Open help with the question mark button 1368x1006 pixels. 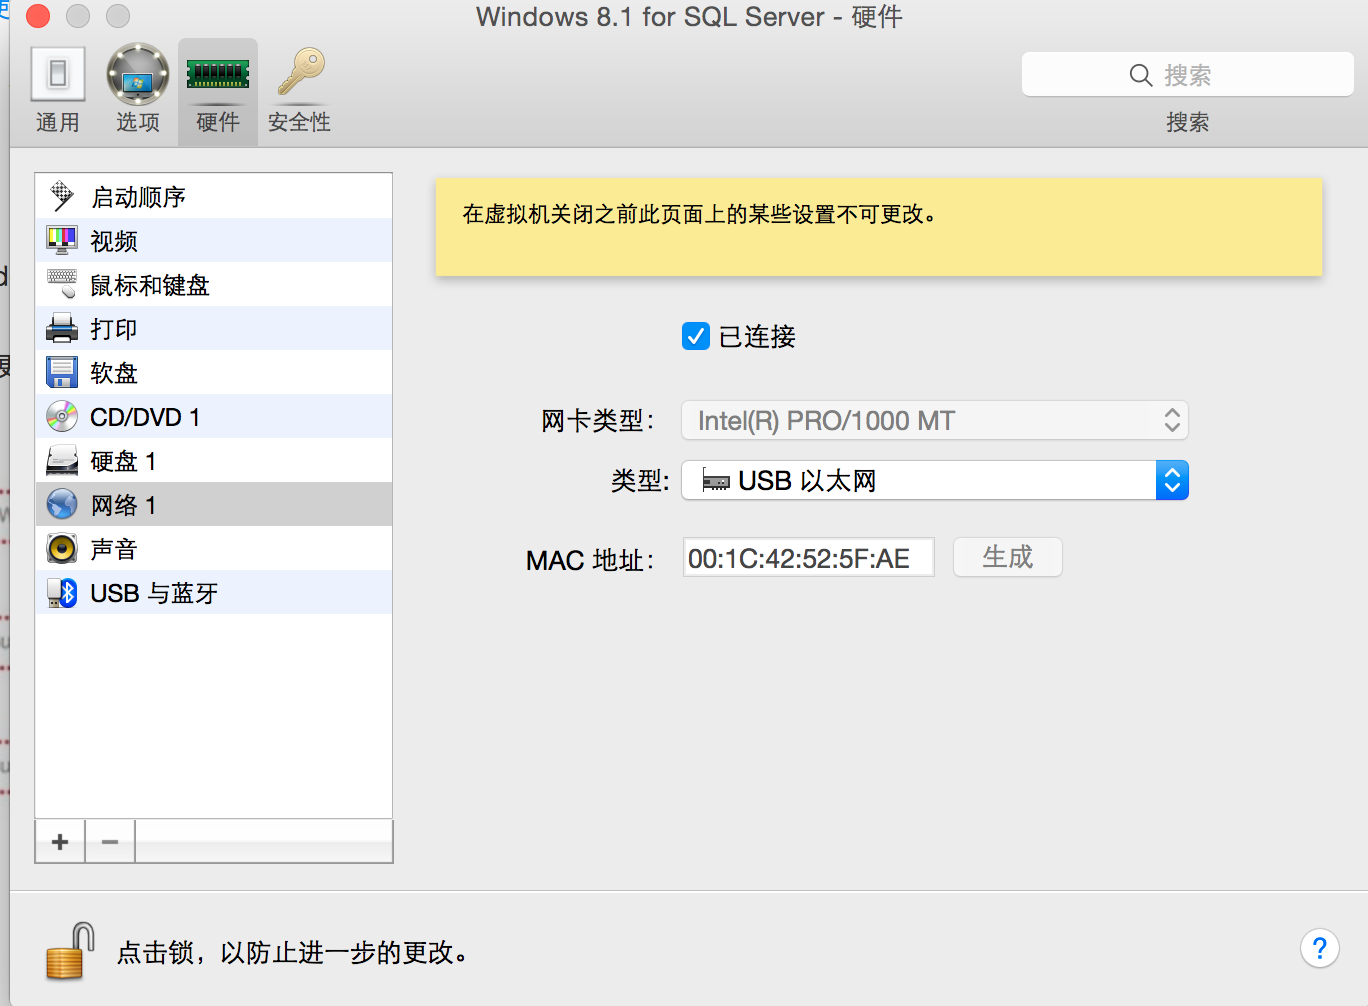click(x=1319, y=948)
